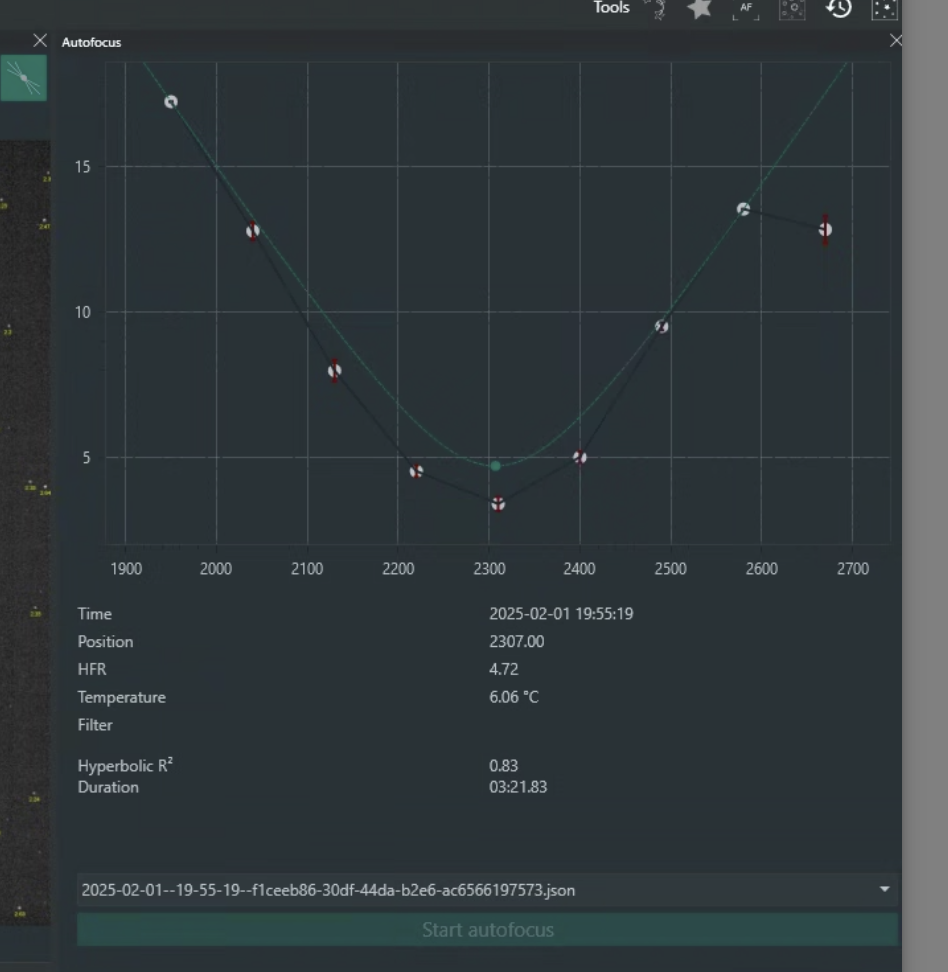Image resolution: width=948 pixels, height=972 pixels.
Task: Click the data point near position 2220
Action: (x=416, y=471)
